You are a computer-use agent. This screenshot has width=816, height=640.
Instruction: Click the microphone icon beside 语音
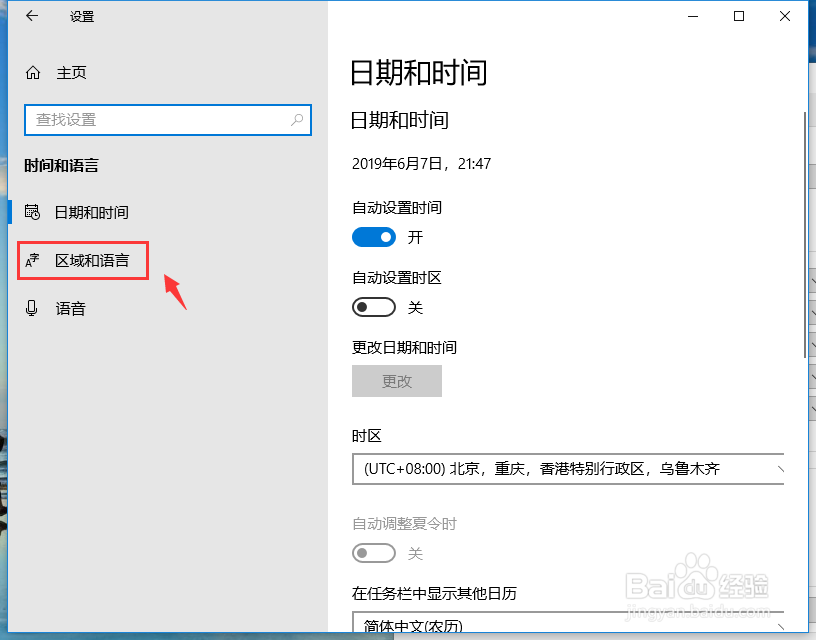[31, 308]
